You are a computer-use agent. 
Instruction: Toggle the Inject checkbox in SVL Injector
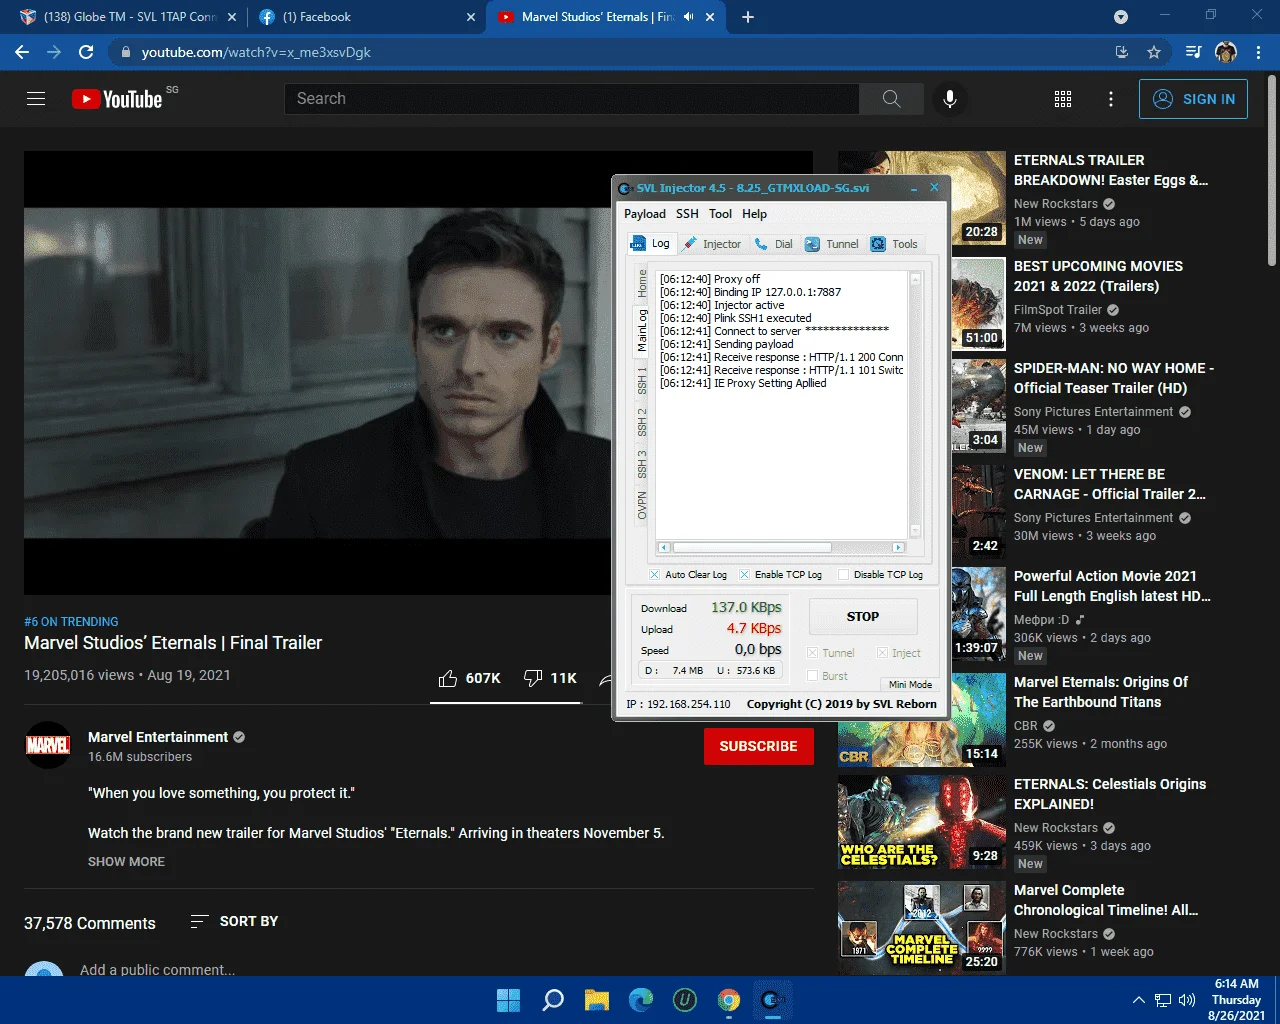pyautogui.click(x=882, y=653)
